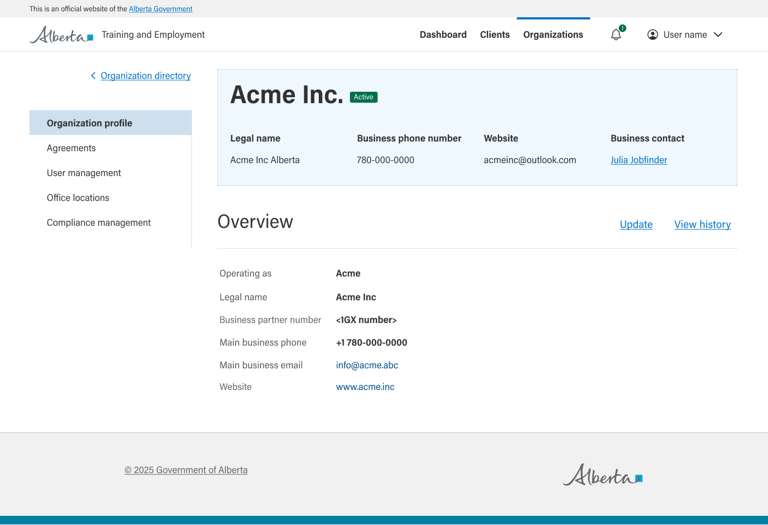Select the Organizations nav item
Viewport: 768px width, 525px height.
point(553,35)
